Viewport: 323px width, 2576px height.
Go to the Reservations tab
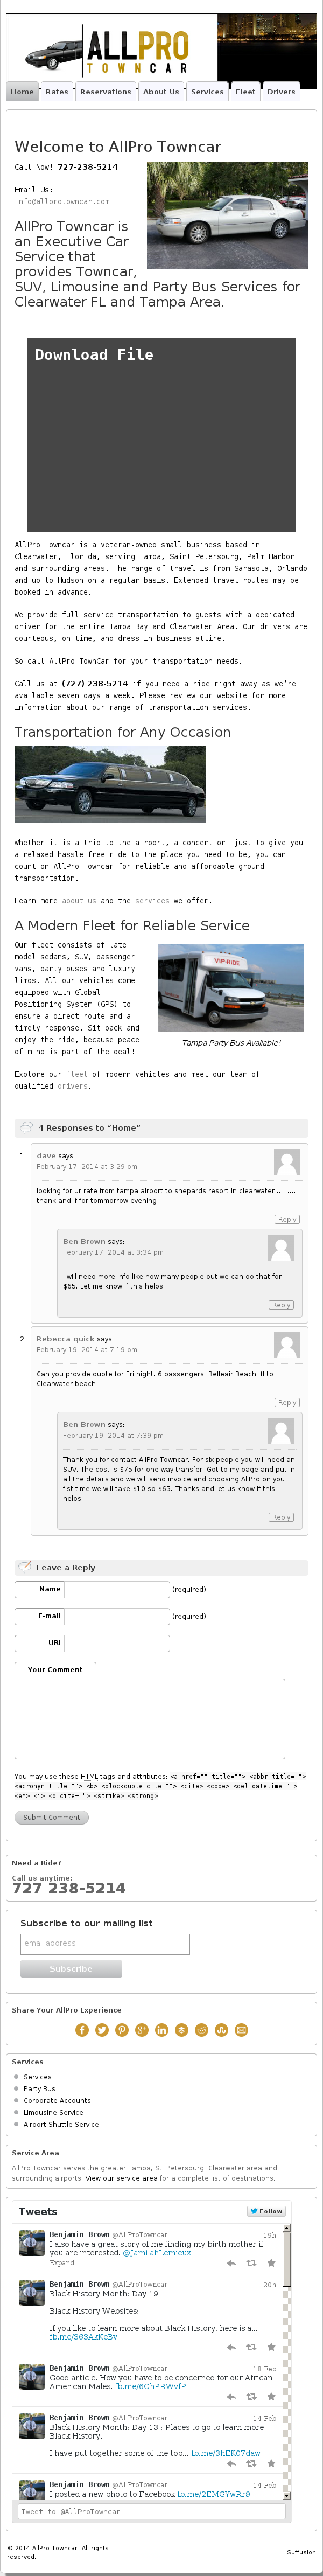click(x=105, y=92)
